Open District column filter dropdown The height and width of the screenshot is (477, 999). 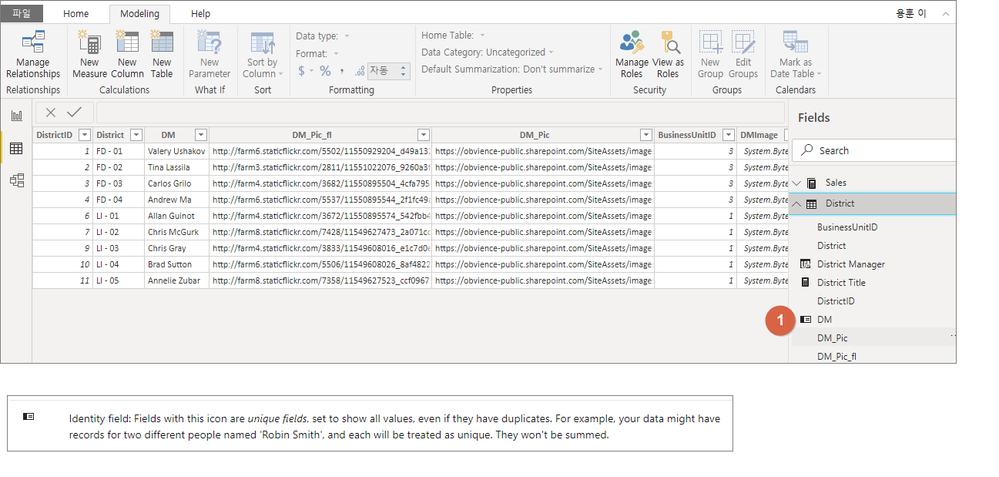pyautogui.click(x=136, y=135)
